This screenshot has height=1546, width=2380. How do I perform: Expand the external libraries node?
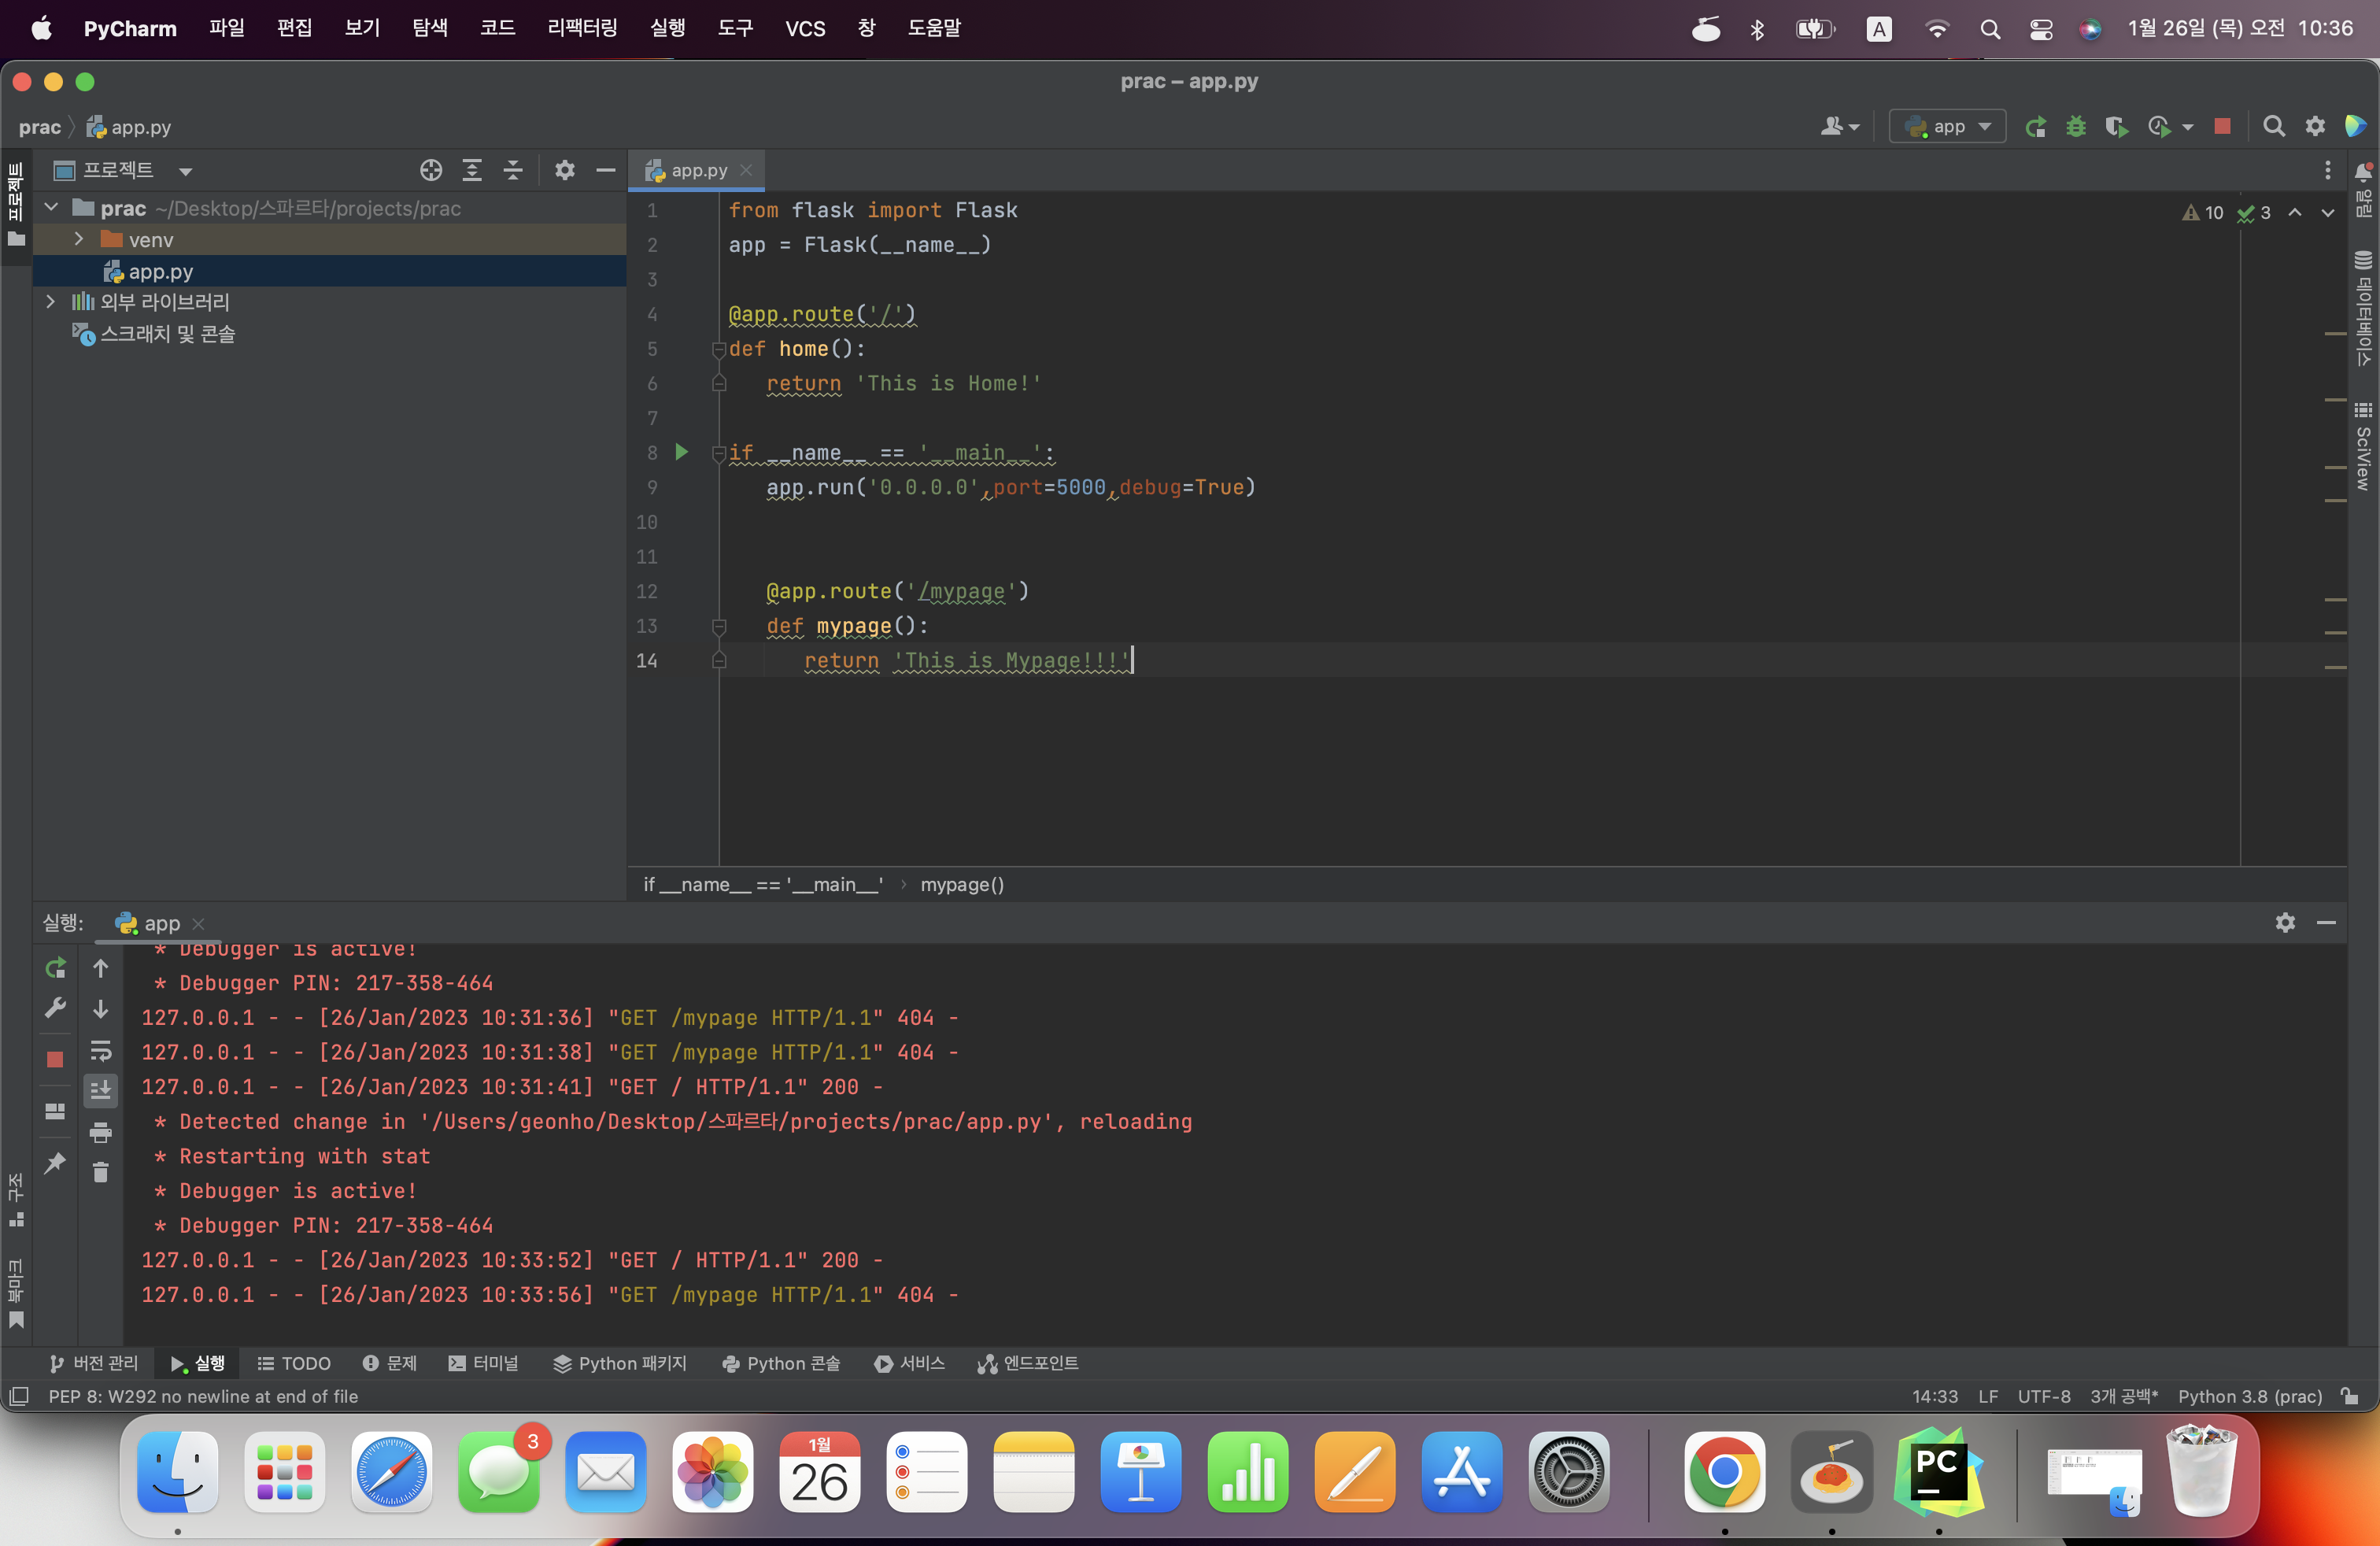tap(51, 302)
